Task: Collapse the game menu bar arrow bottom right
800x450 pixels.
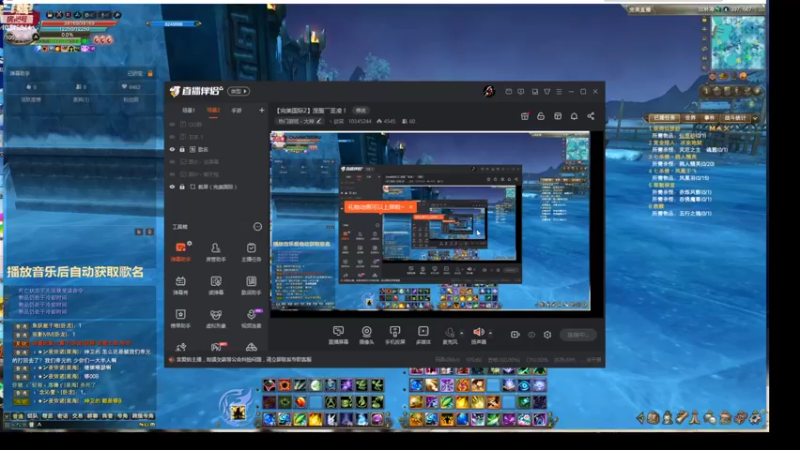Action: click(x=640, y=418)
